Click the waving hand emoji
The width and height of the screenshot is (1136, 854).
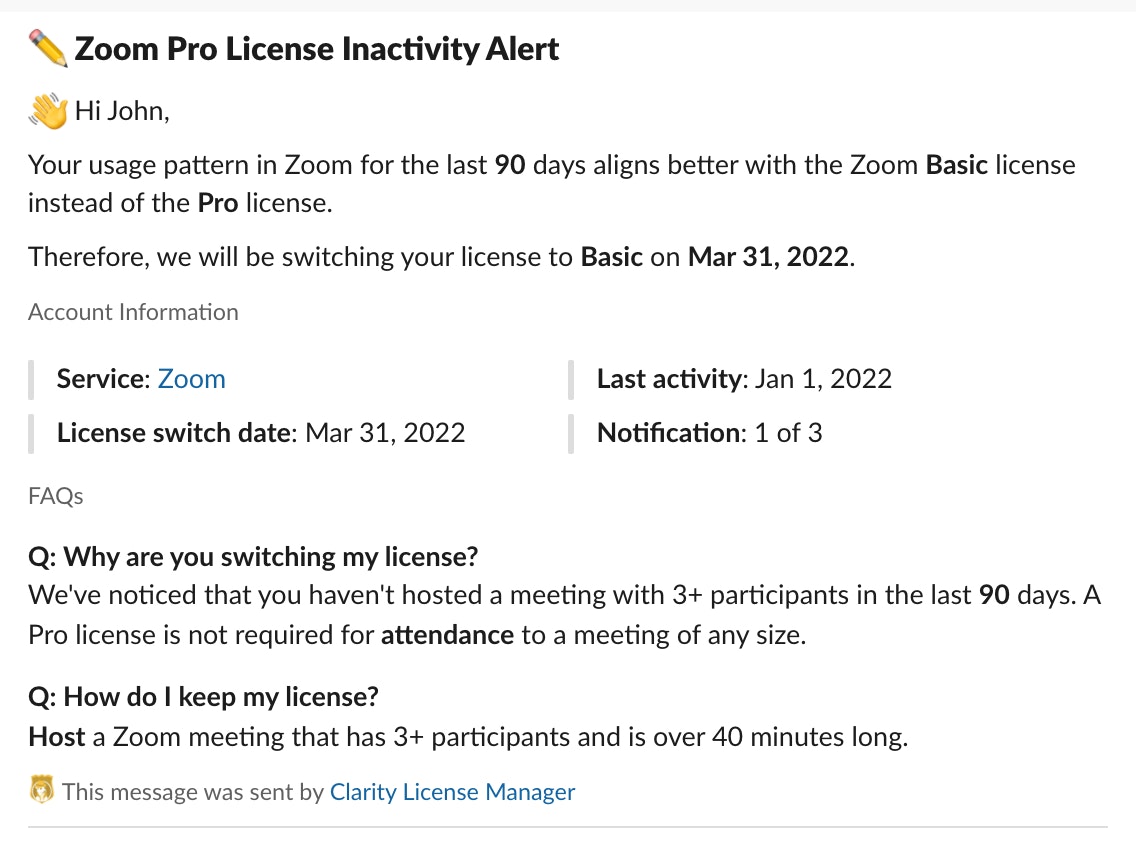[x=48, y=111]
